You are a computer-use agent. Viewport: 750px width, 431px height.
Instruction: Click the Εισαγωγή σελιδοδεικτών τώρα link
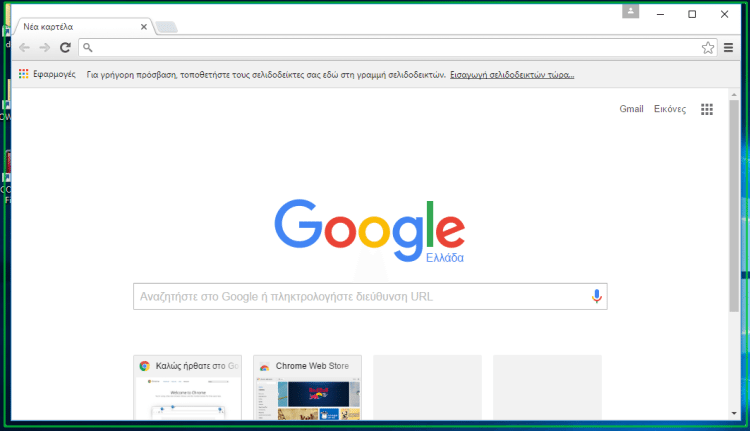click(x=512, y=75)
